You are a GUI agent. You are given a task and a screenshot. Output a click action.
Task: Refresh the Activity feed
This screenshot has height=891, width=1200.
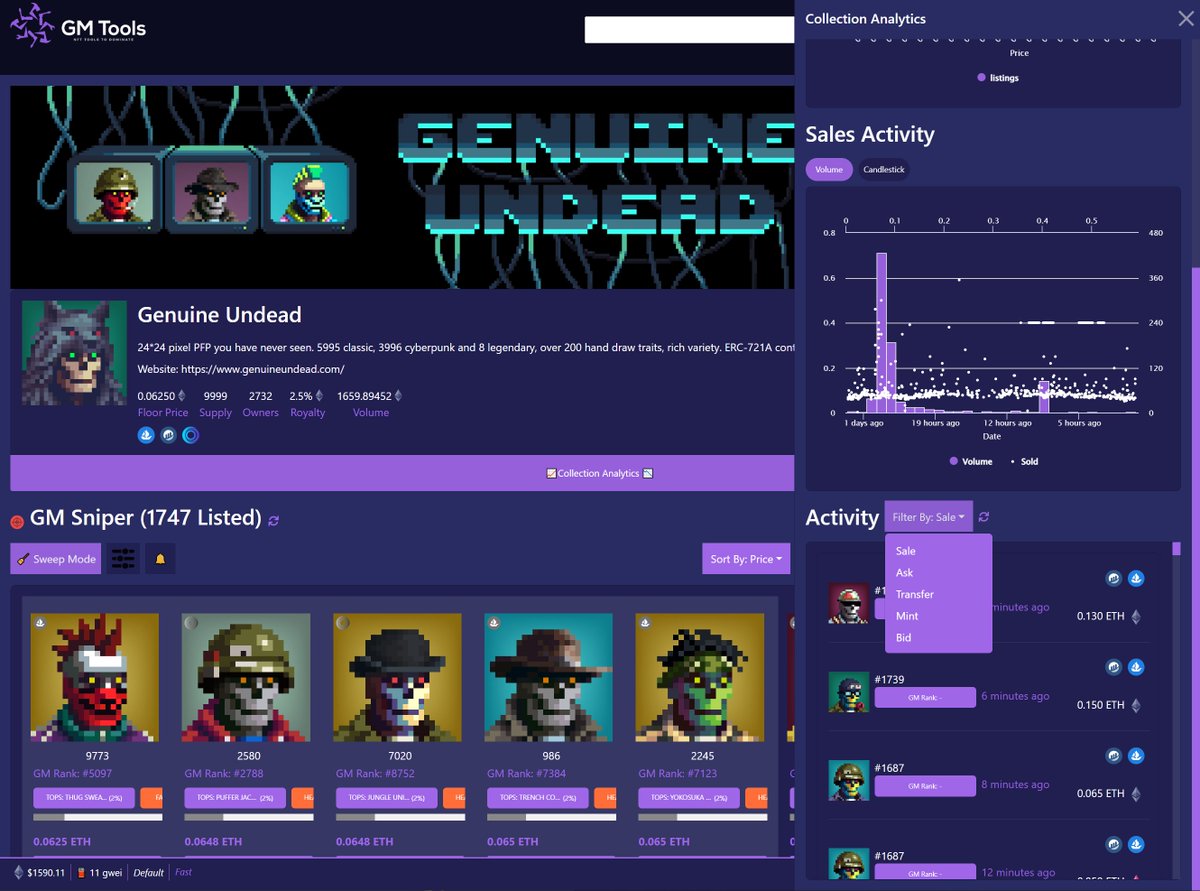984,517
